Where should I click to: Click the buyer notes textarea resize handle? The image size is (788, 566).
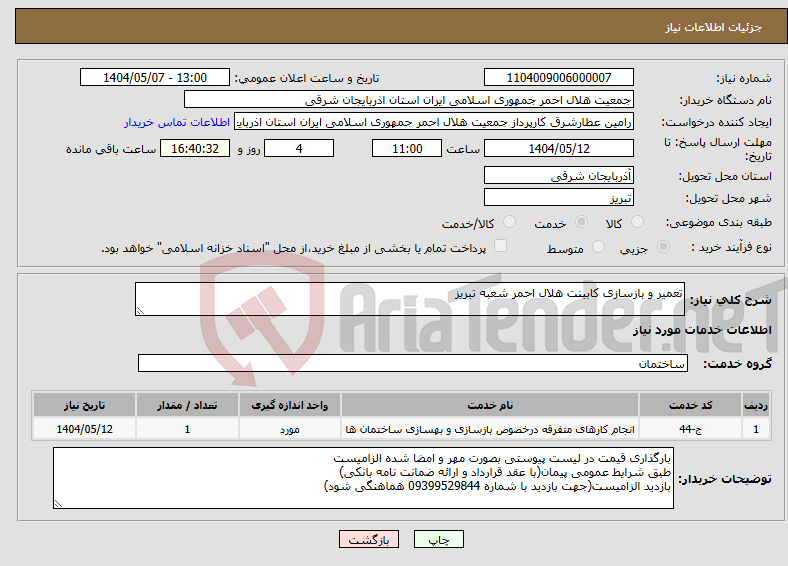58,504
